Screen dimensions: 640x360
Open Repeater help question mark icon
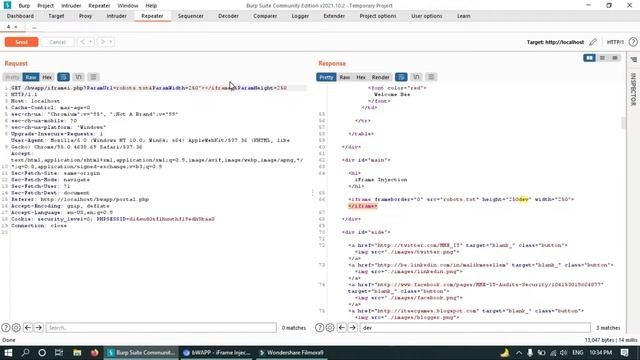tap(633, 42)
